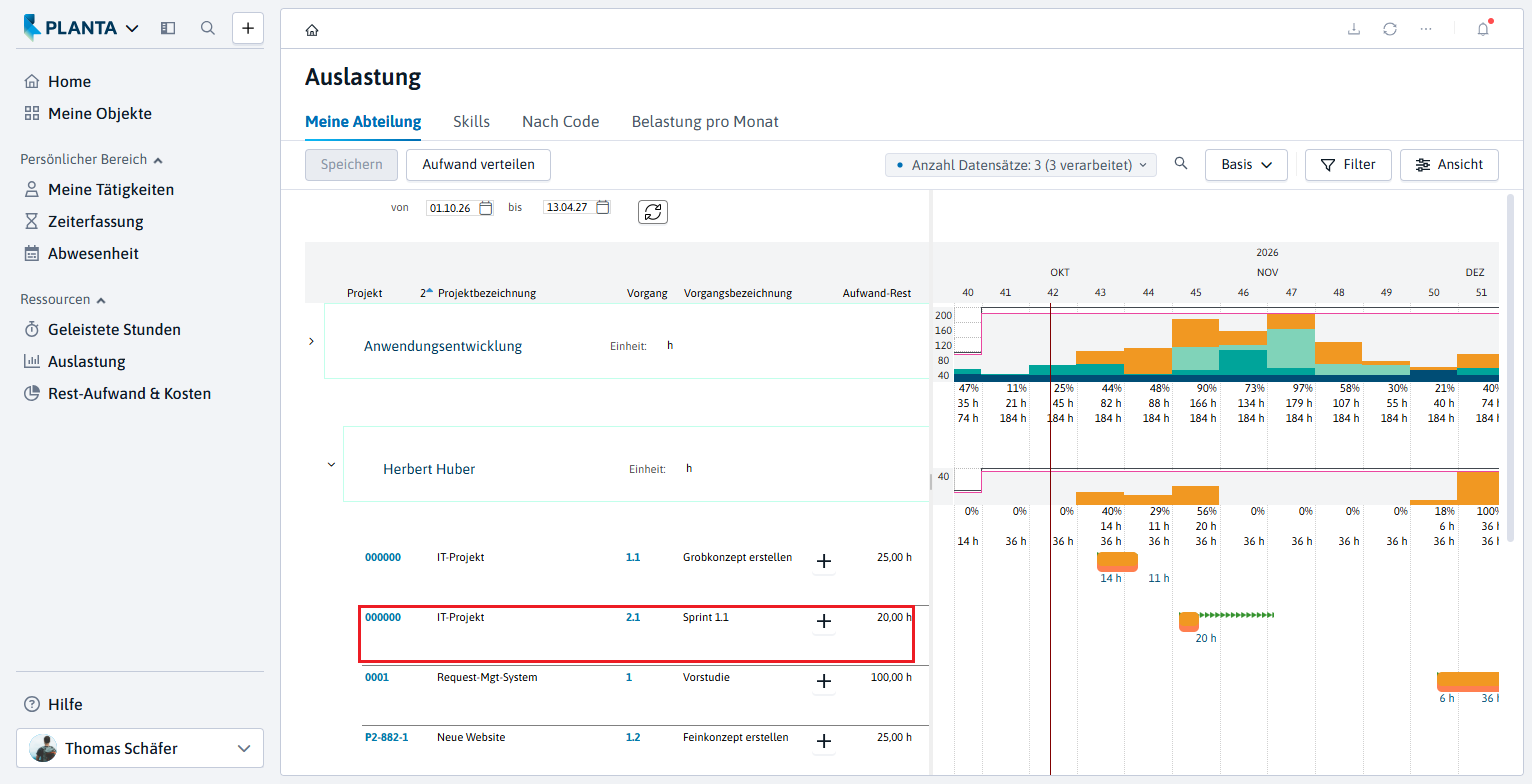Image resolution: width=1532 pixels, height=784 pixels.
Task: Open the Basis dropdown
Action: coord(1246,165)
